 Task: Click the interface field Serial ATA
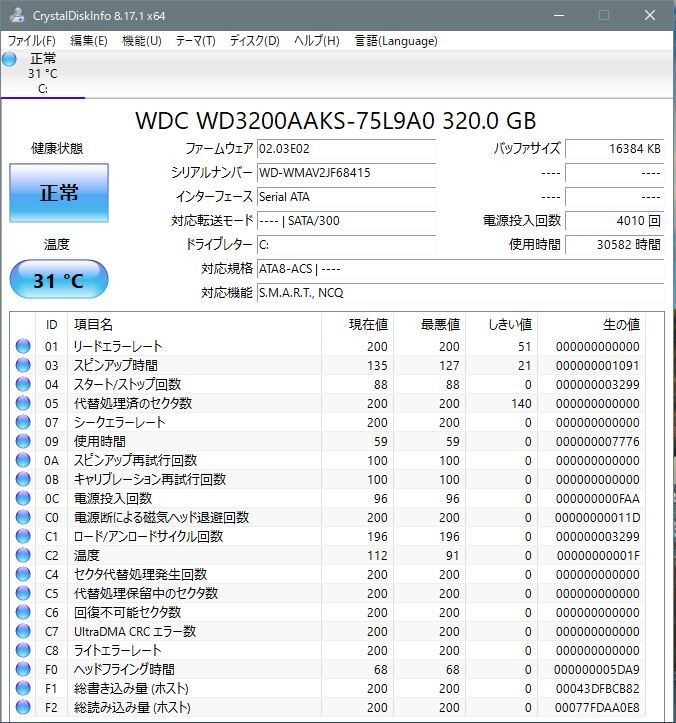[x=346, y=197]
